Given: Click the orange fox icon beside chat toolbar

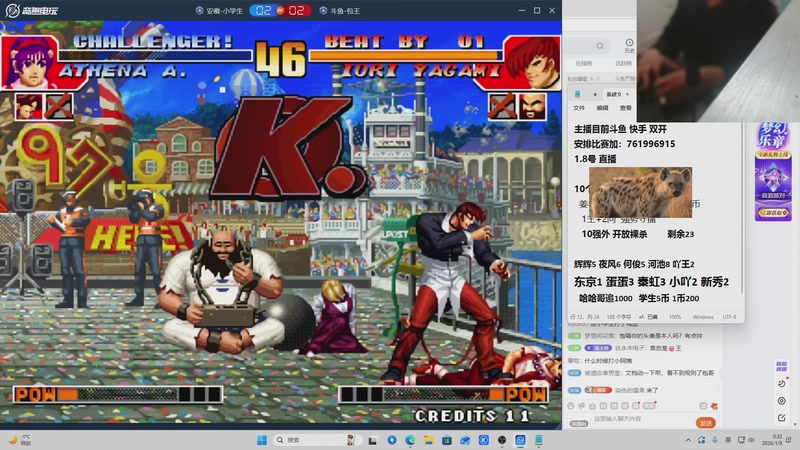Looking at the screenshot, I should 714,406.
